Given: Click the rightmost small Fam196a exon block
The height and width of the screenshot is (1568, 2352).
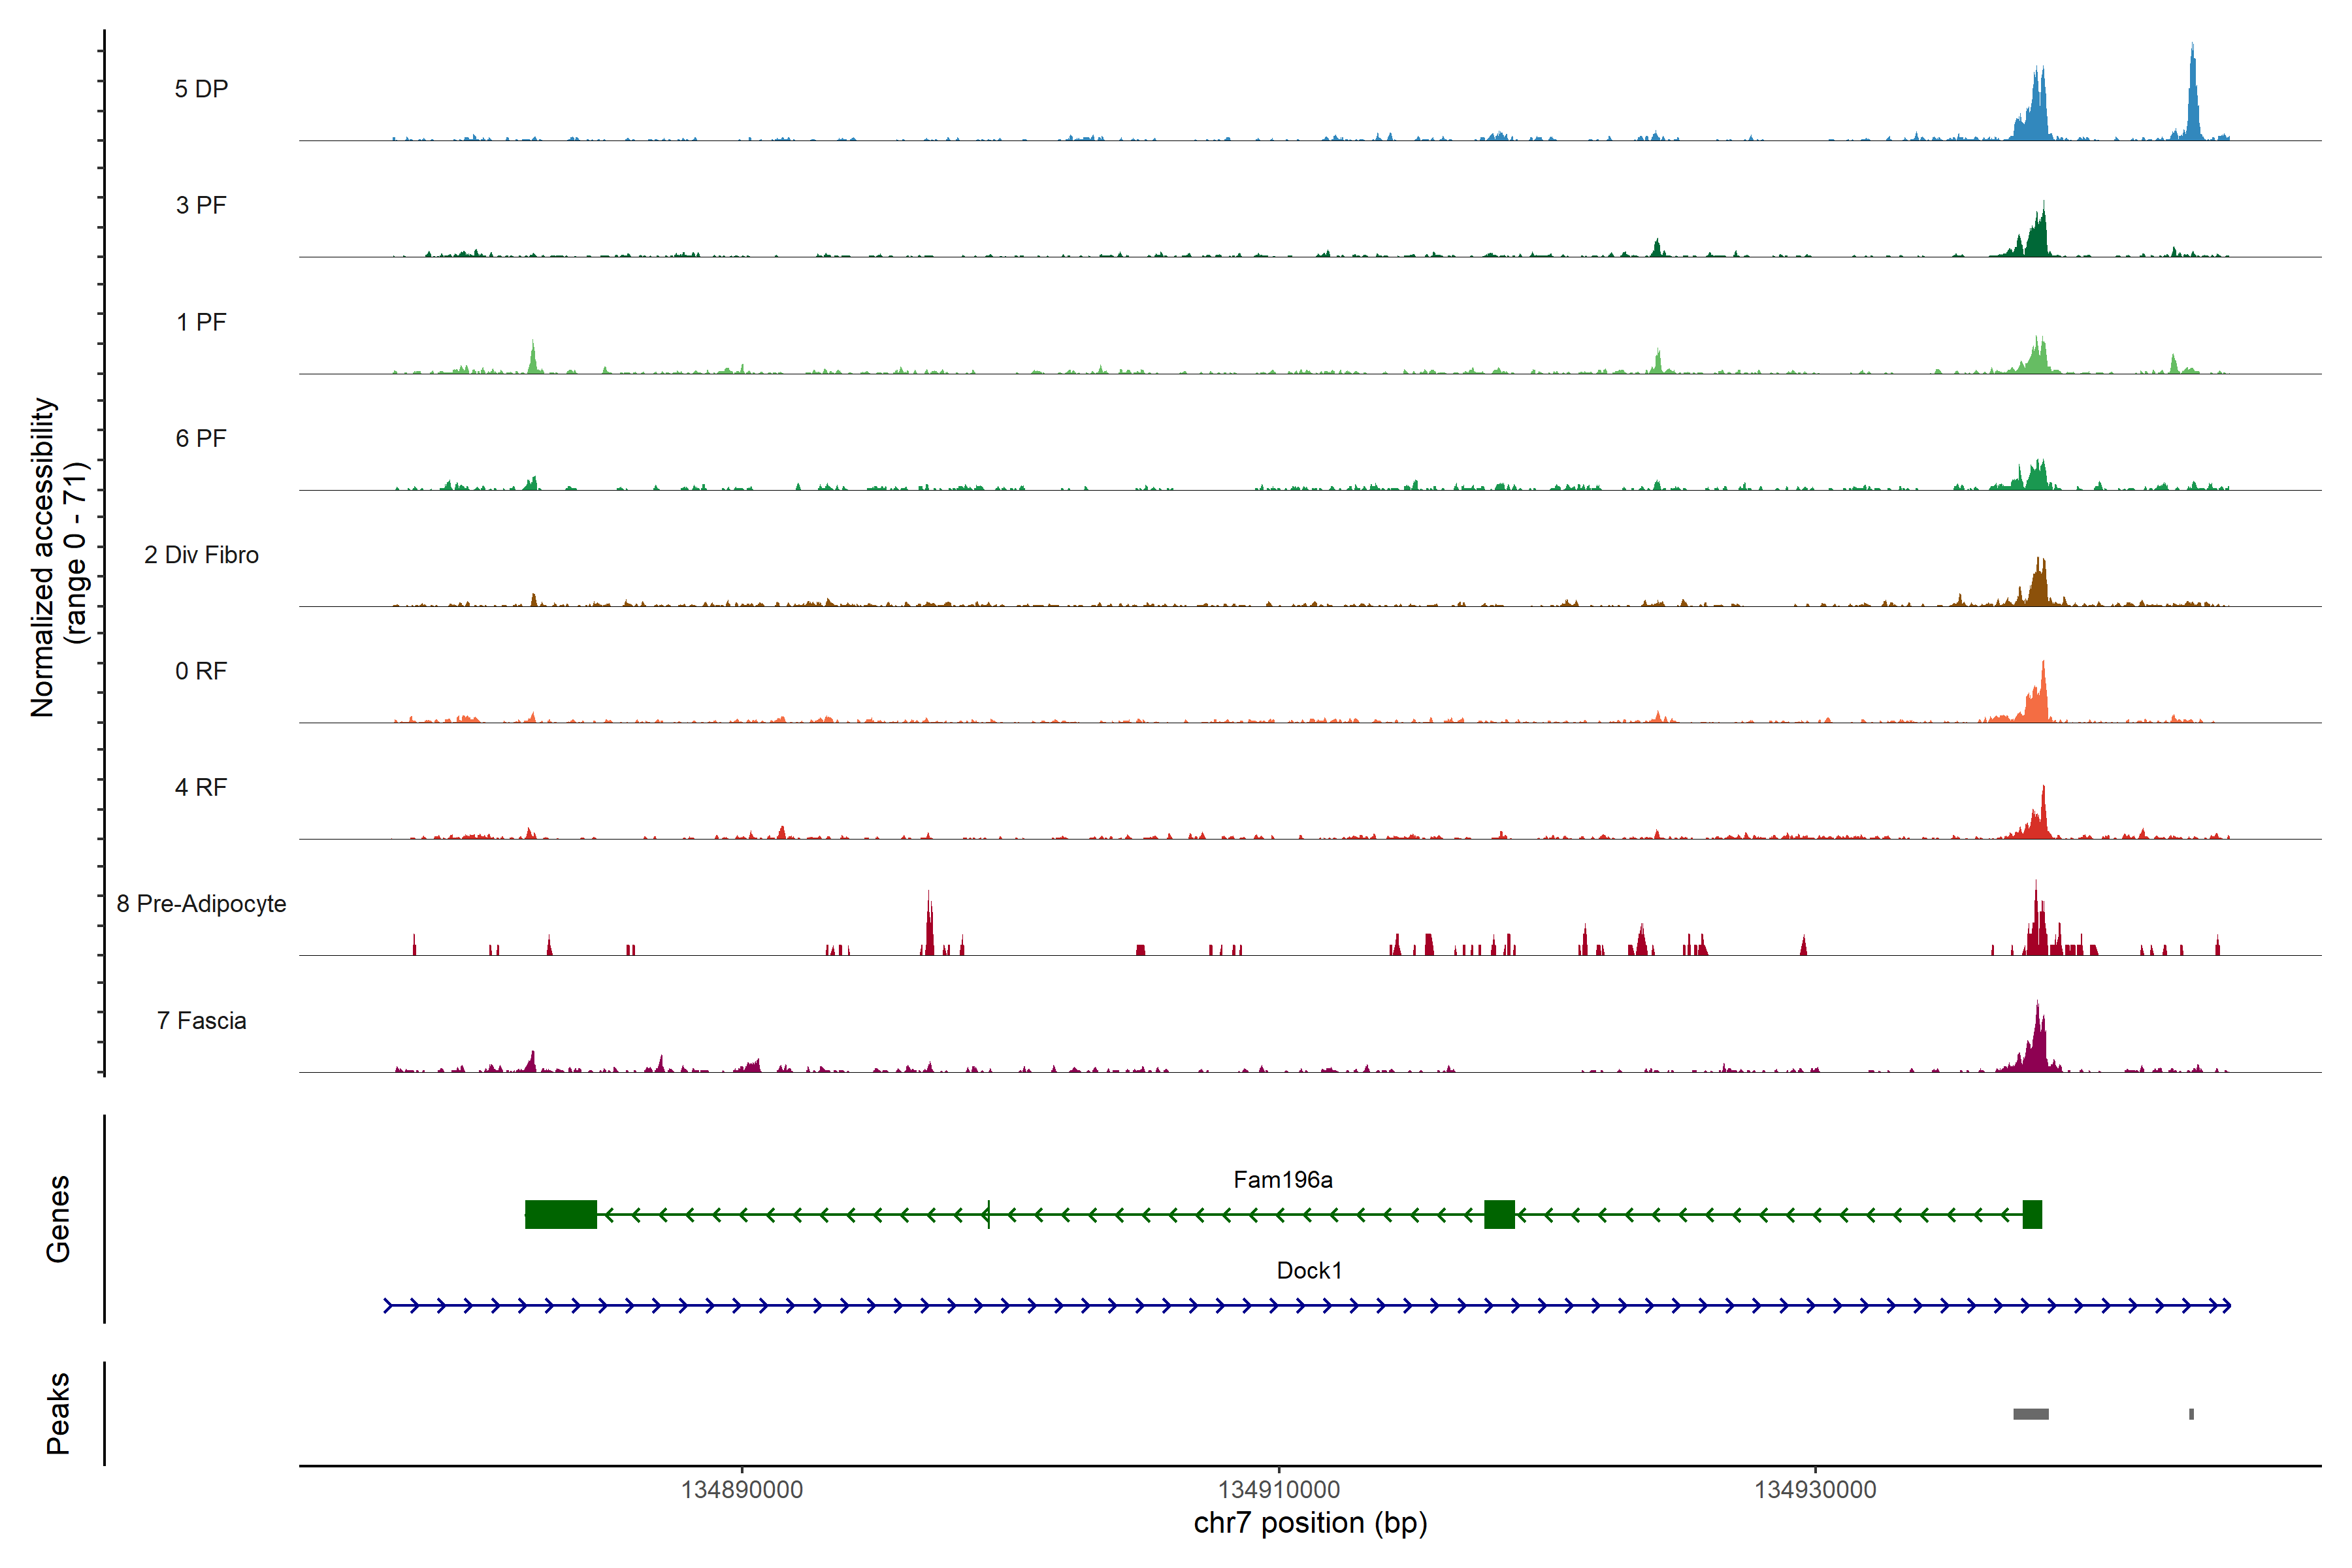Looking at the screenshot, I should pyautogui.click(x=2032, y=1214).
